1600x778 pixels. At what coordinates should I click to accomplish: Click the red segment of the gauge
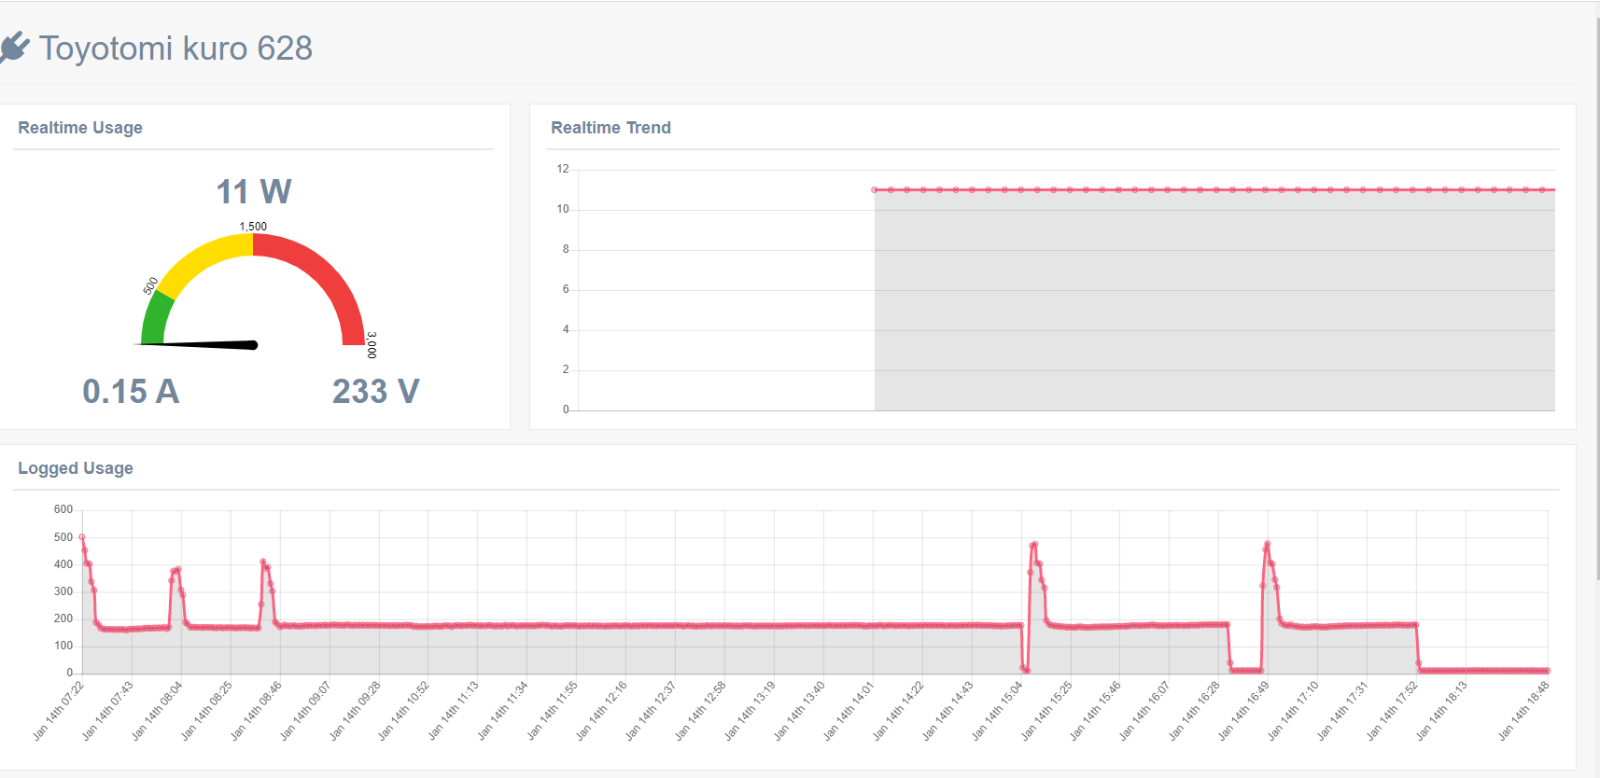(x=325, y=276)
